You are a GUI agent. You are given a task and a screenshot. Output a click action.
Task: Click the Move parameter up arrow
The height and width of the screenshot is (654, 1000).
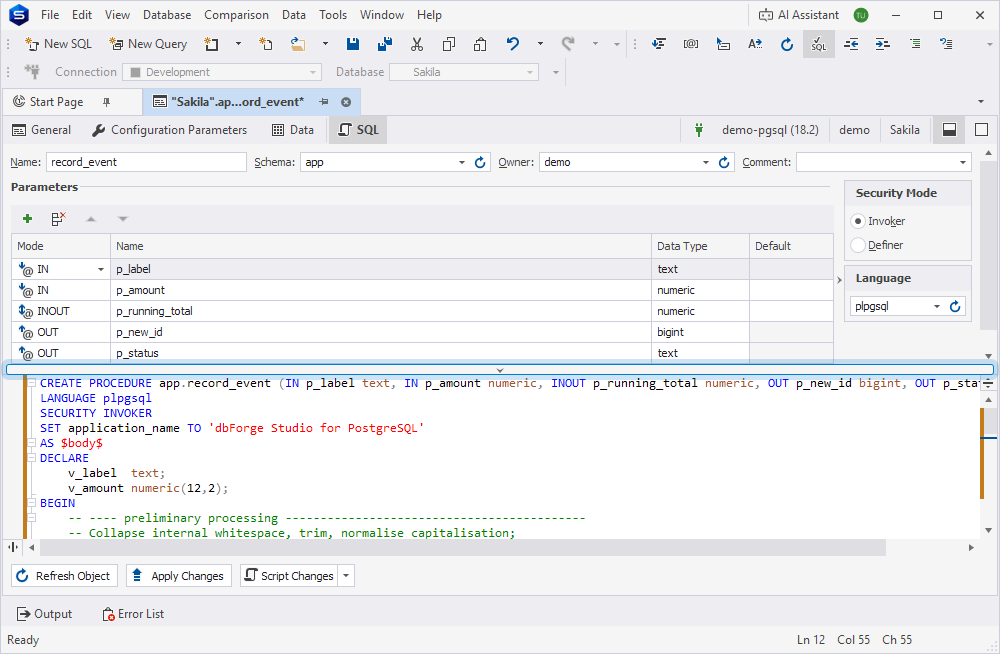point(91,219)
